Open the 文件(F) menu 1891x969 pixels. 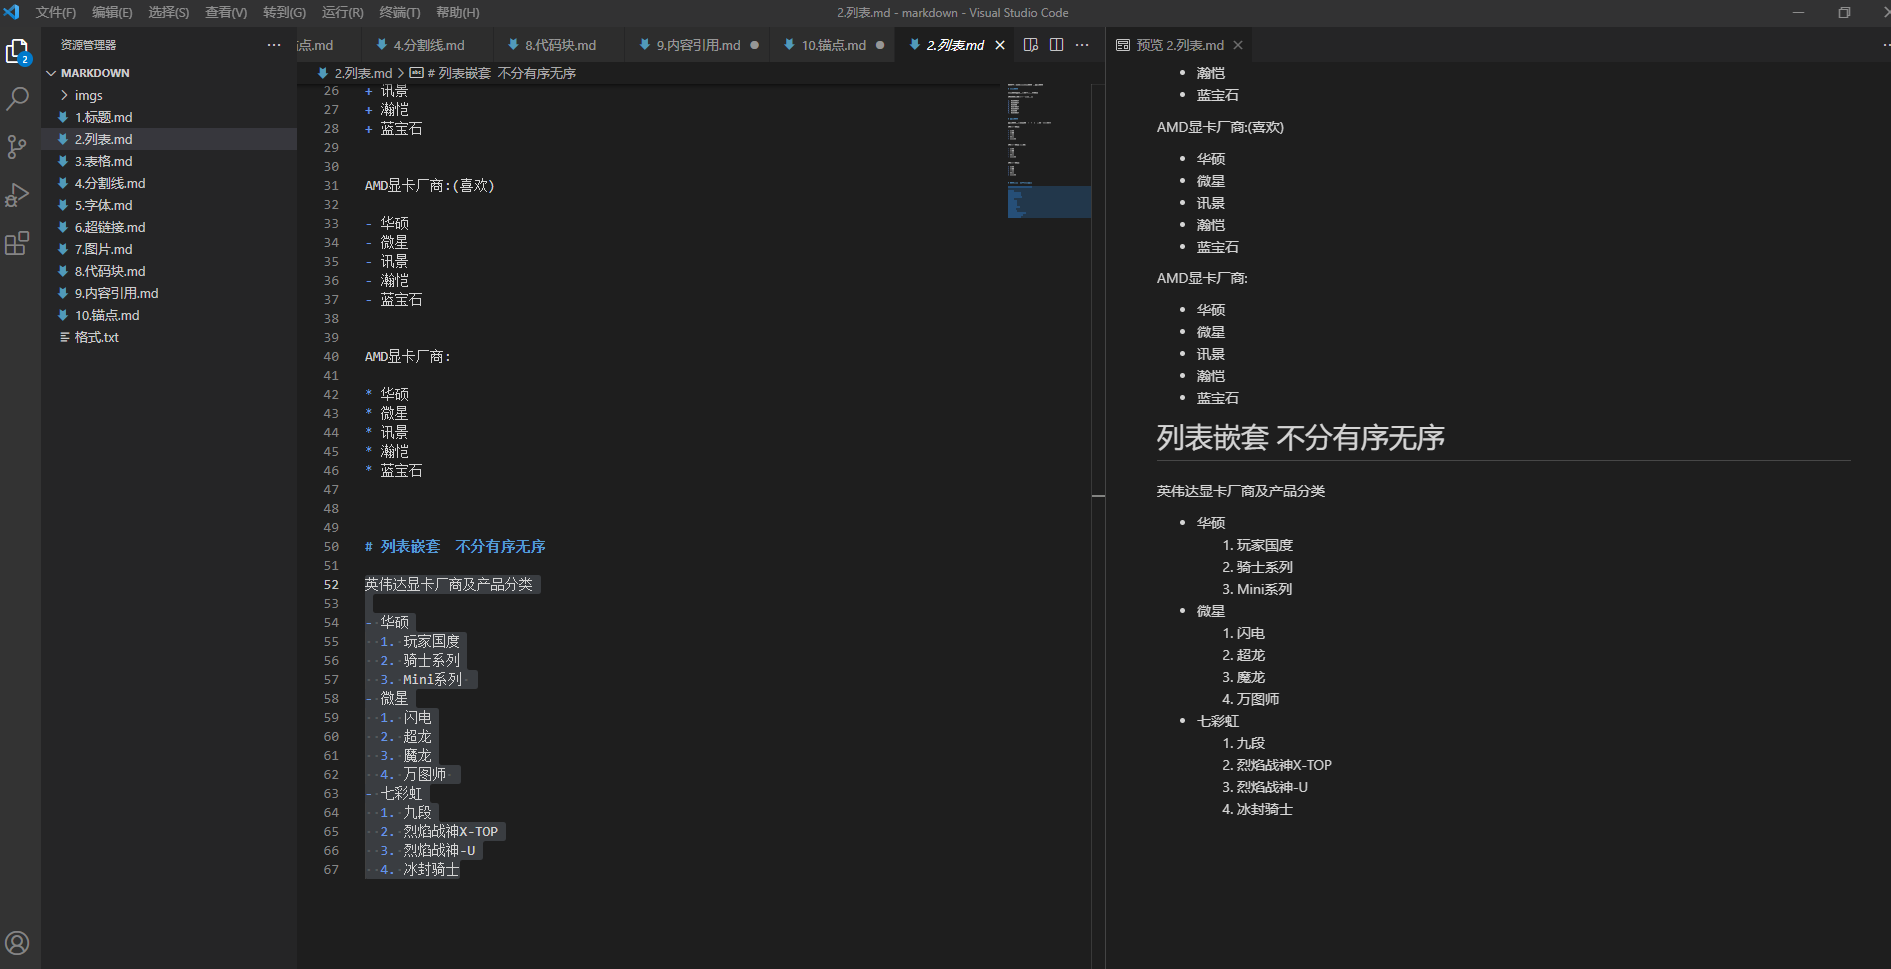point(56,13)
